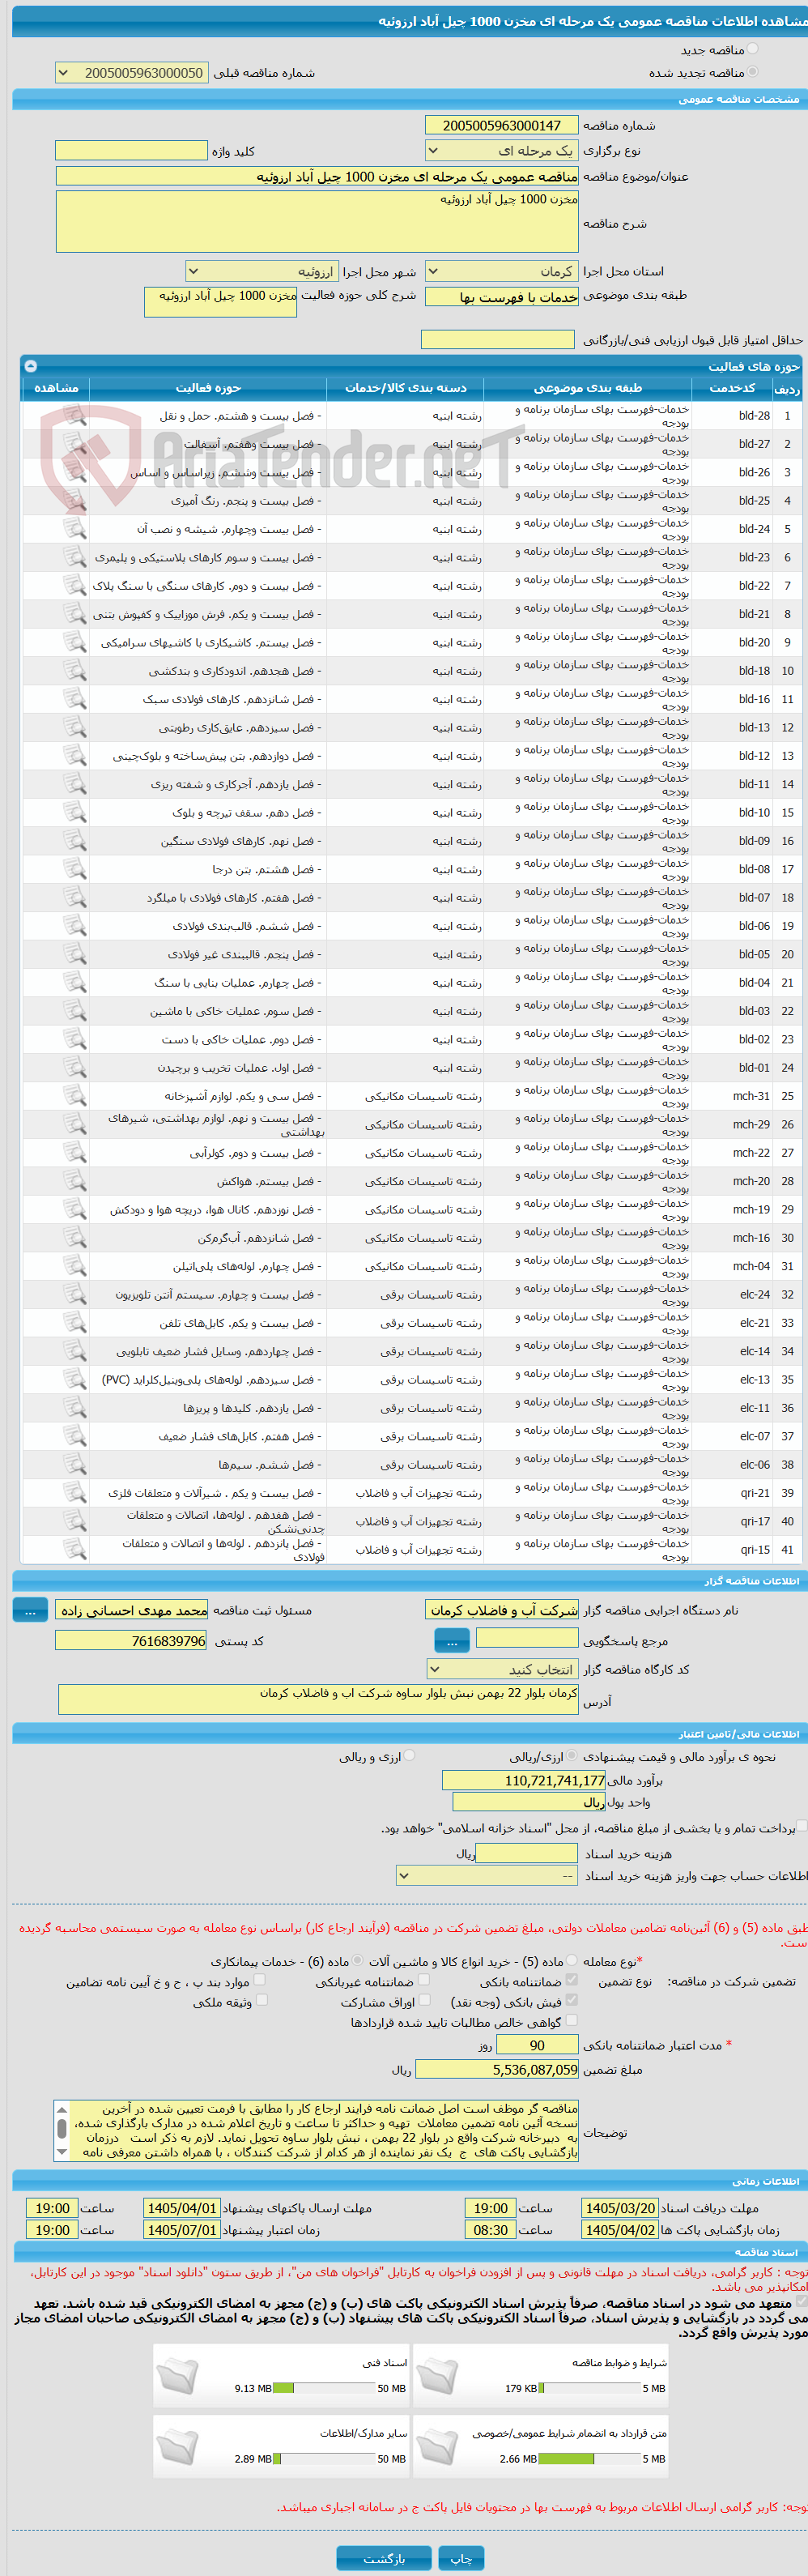Focus the مبلغ تضمین amount field
Screen dimensions: 808x2576
(497, 2069)
